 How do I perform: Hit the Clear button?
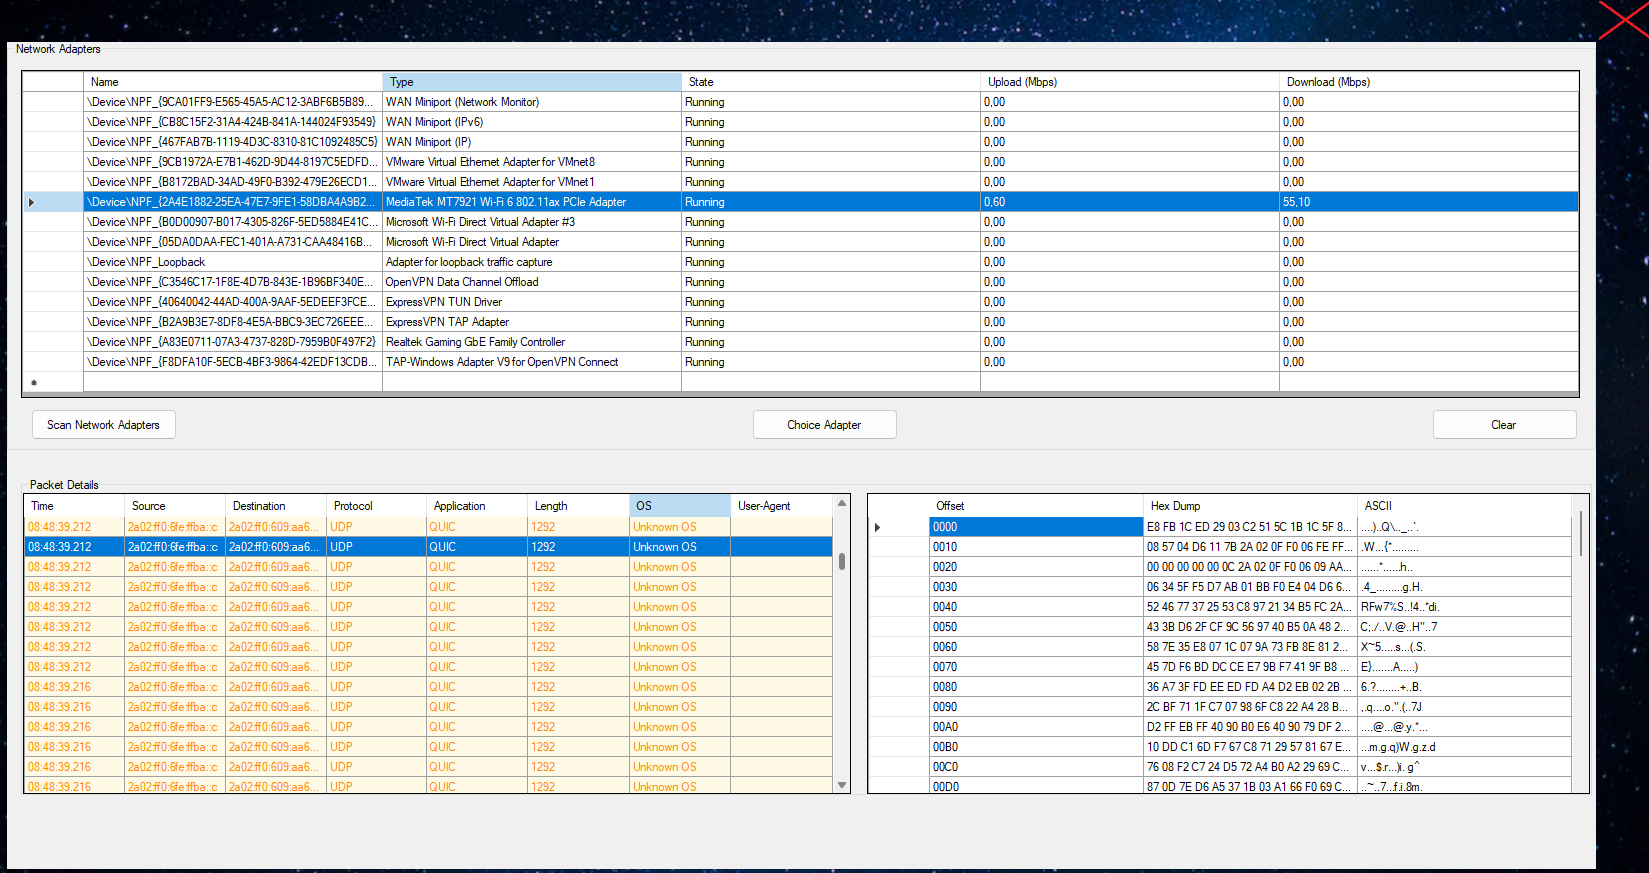point(1503,425)
